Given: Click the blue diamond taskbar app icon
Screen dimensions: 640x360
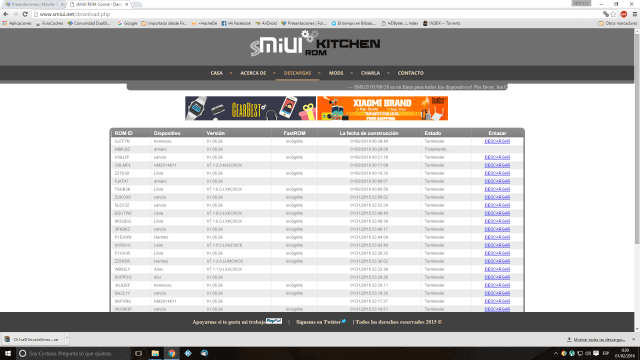Looking at the screenshot, I should [188, 353].
